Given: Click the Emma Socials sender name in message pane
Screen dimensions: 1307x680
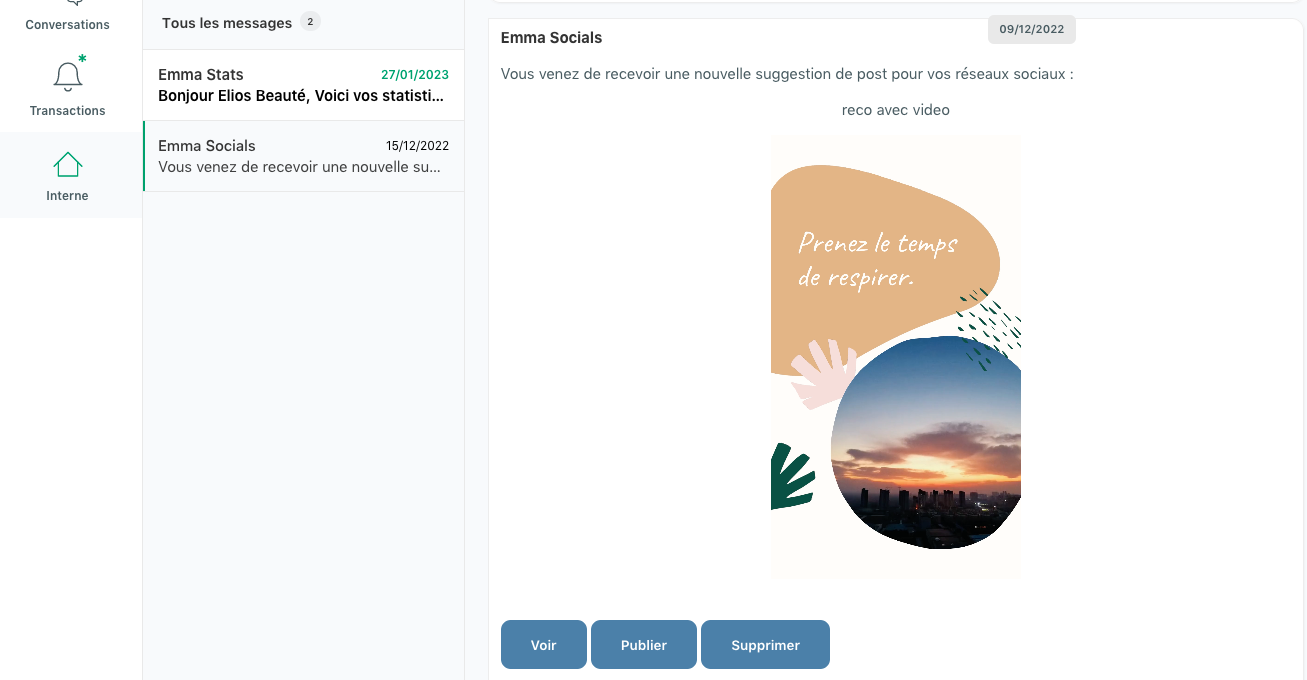Looking at the screenshot, I should point(551,38).
